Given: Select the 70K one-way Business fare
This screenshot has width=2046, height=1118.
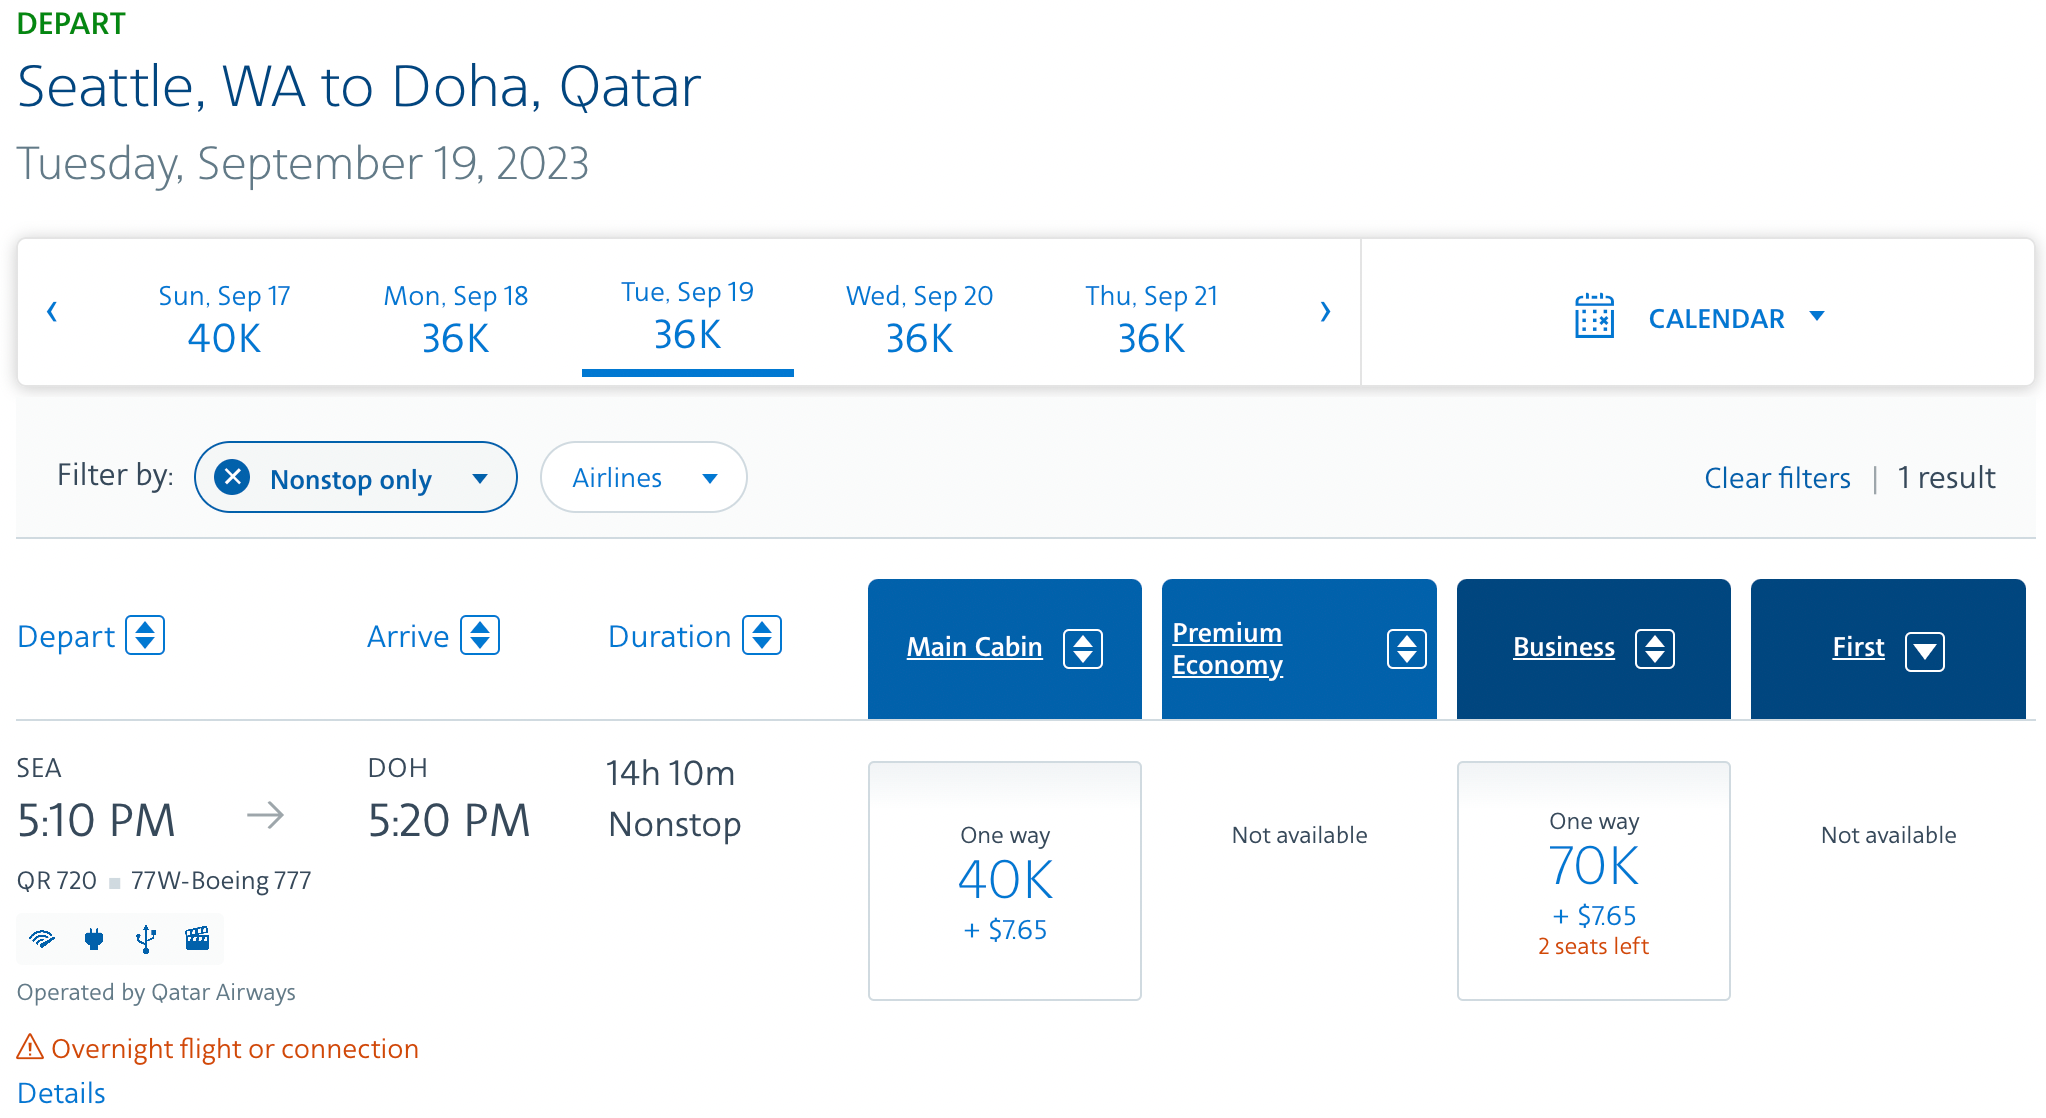Looking at the screenshot, I should (x=1593, y=880).
